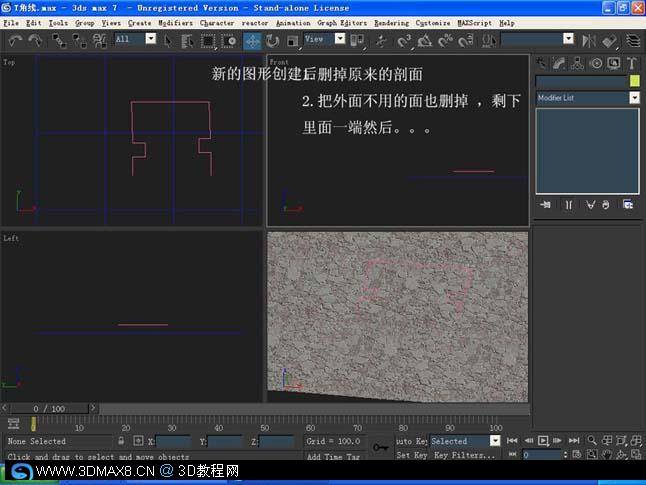Click the yellow object color swatch

(x=635, y=81)
